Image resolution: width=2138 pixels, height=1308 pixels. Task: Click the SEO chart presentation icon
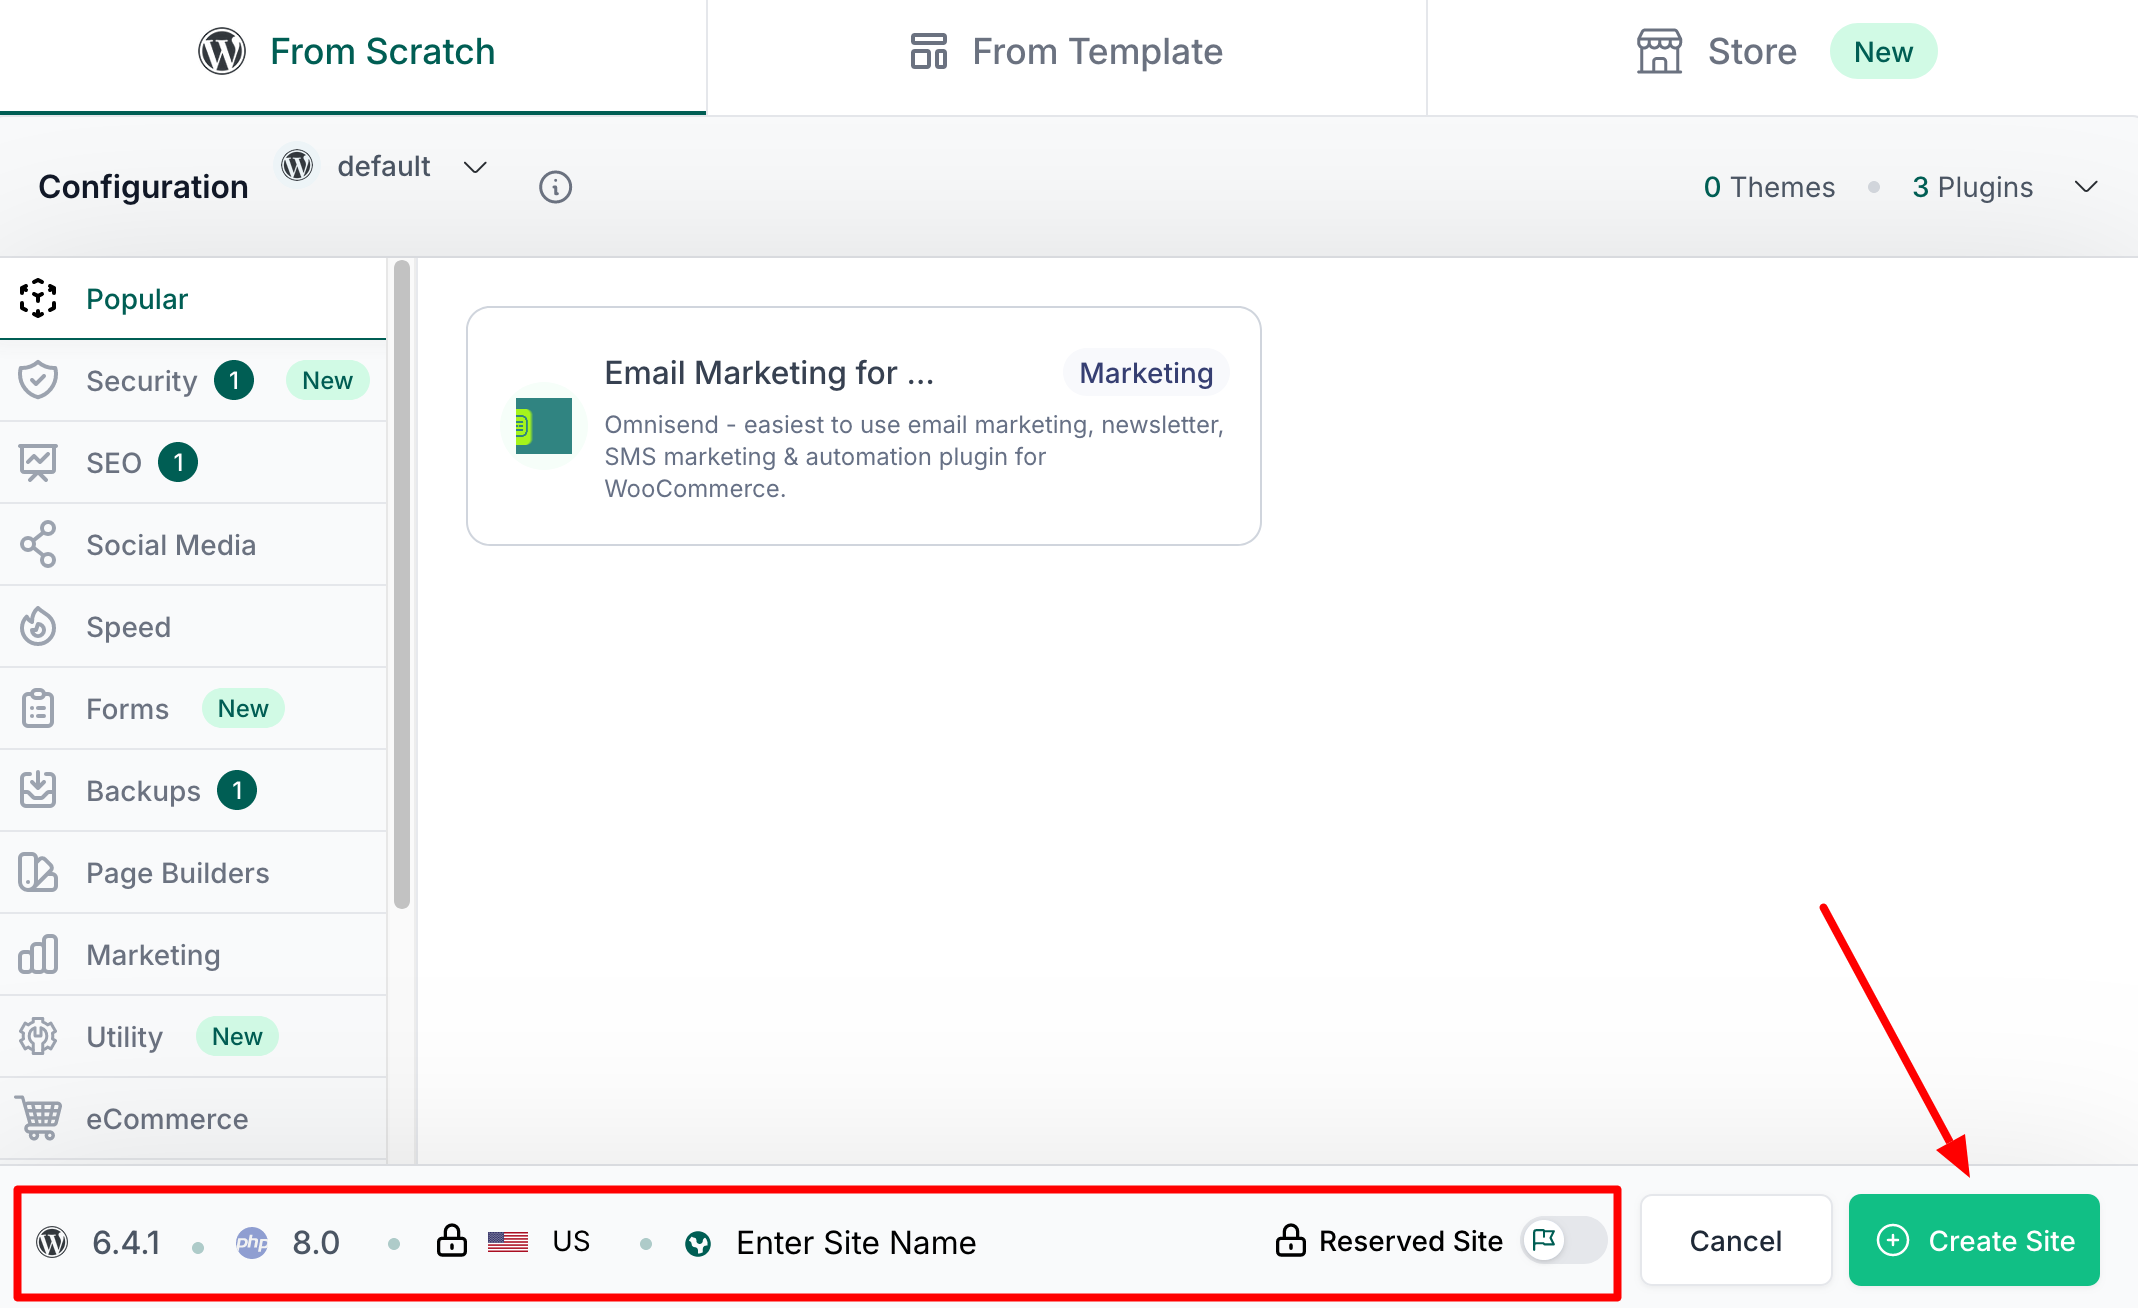pyautogui.click(x=38, y=462)
